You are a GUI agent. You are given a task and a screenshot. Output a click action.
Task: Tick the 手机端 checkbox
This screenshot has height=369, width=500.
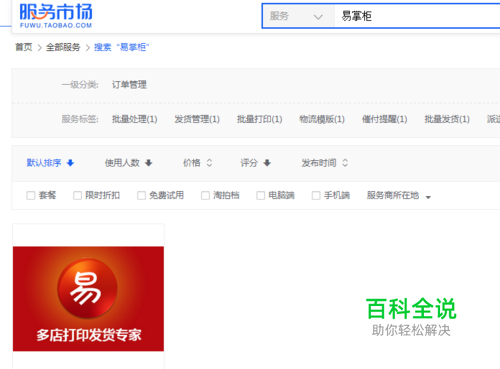pos(316,195)
